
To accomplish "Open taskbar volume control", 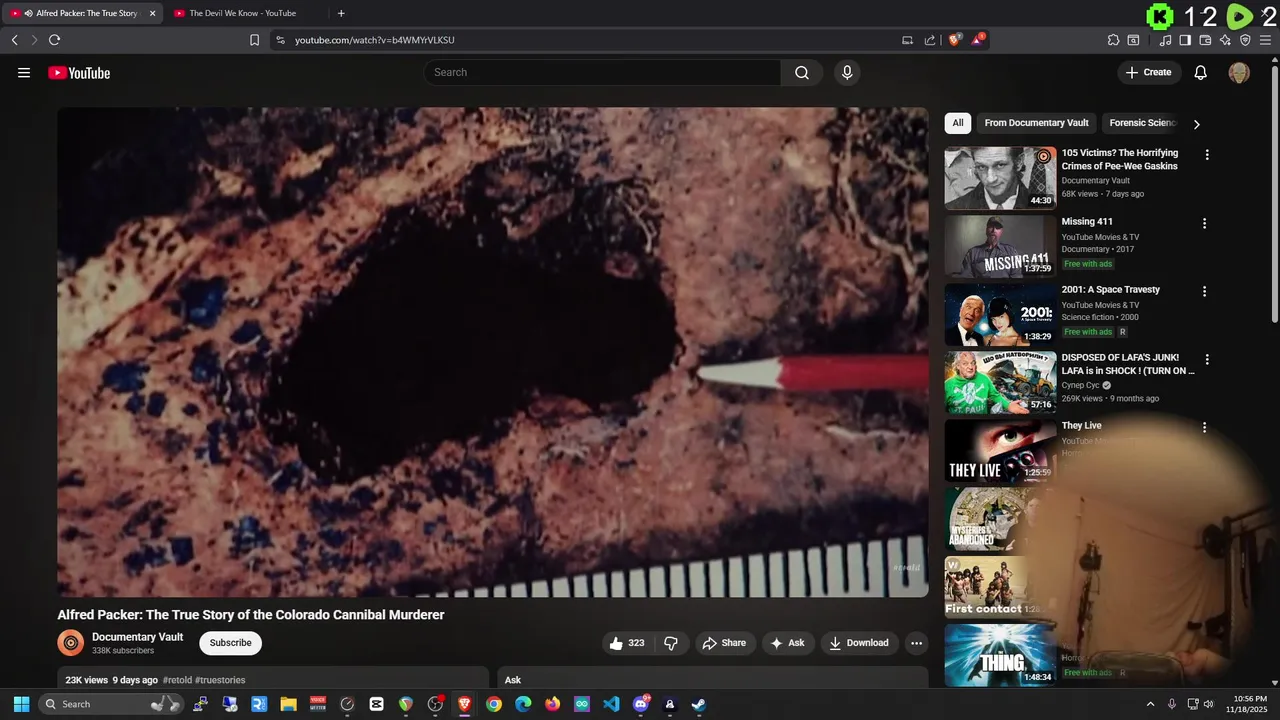I will coord(1209,704).
